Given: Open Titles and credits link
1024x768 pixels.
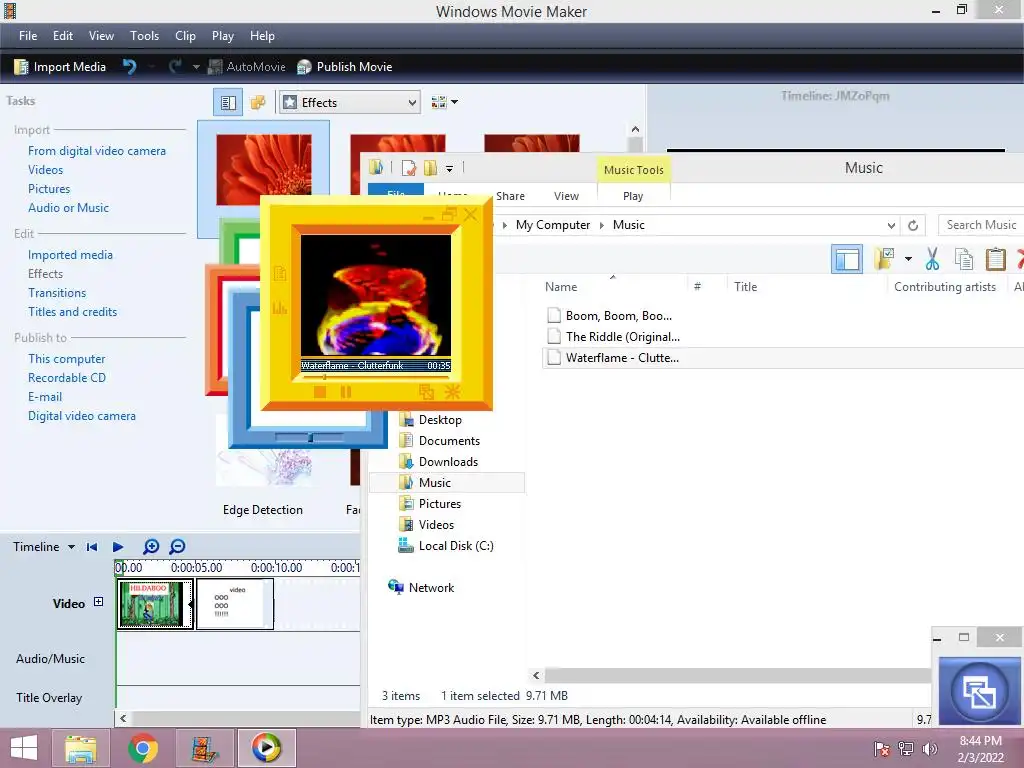Looking at the screenshot, I should (x=72, y=312).
